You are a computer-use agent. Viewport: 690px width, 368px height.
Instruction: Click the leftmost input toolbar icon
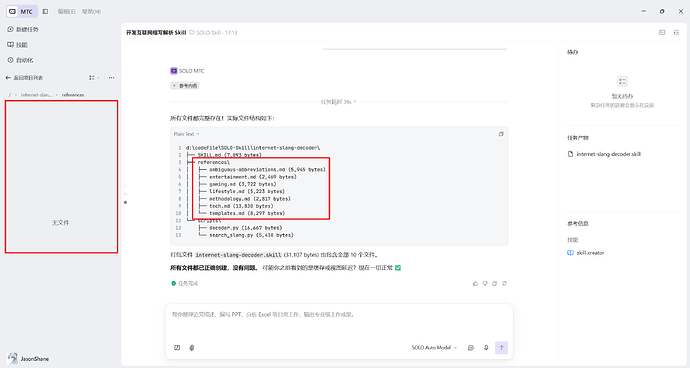coord(177,348)
